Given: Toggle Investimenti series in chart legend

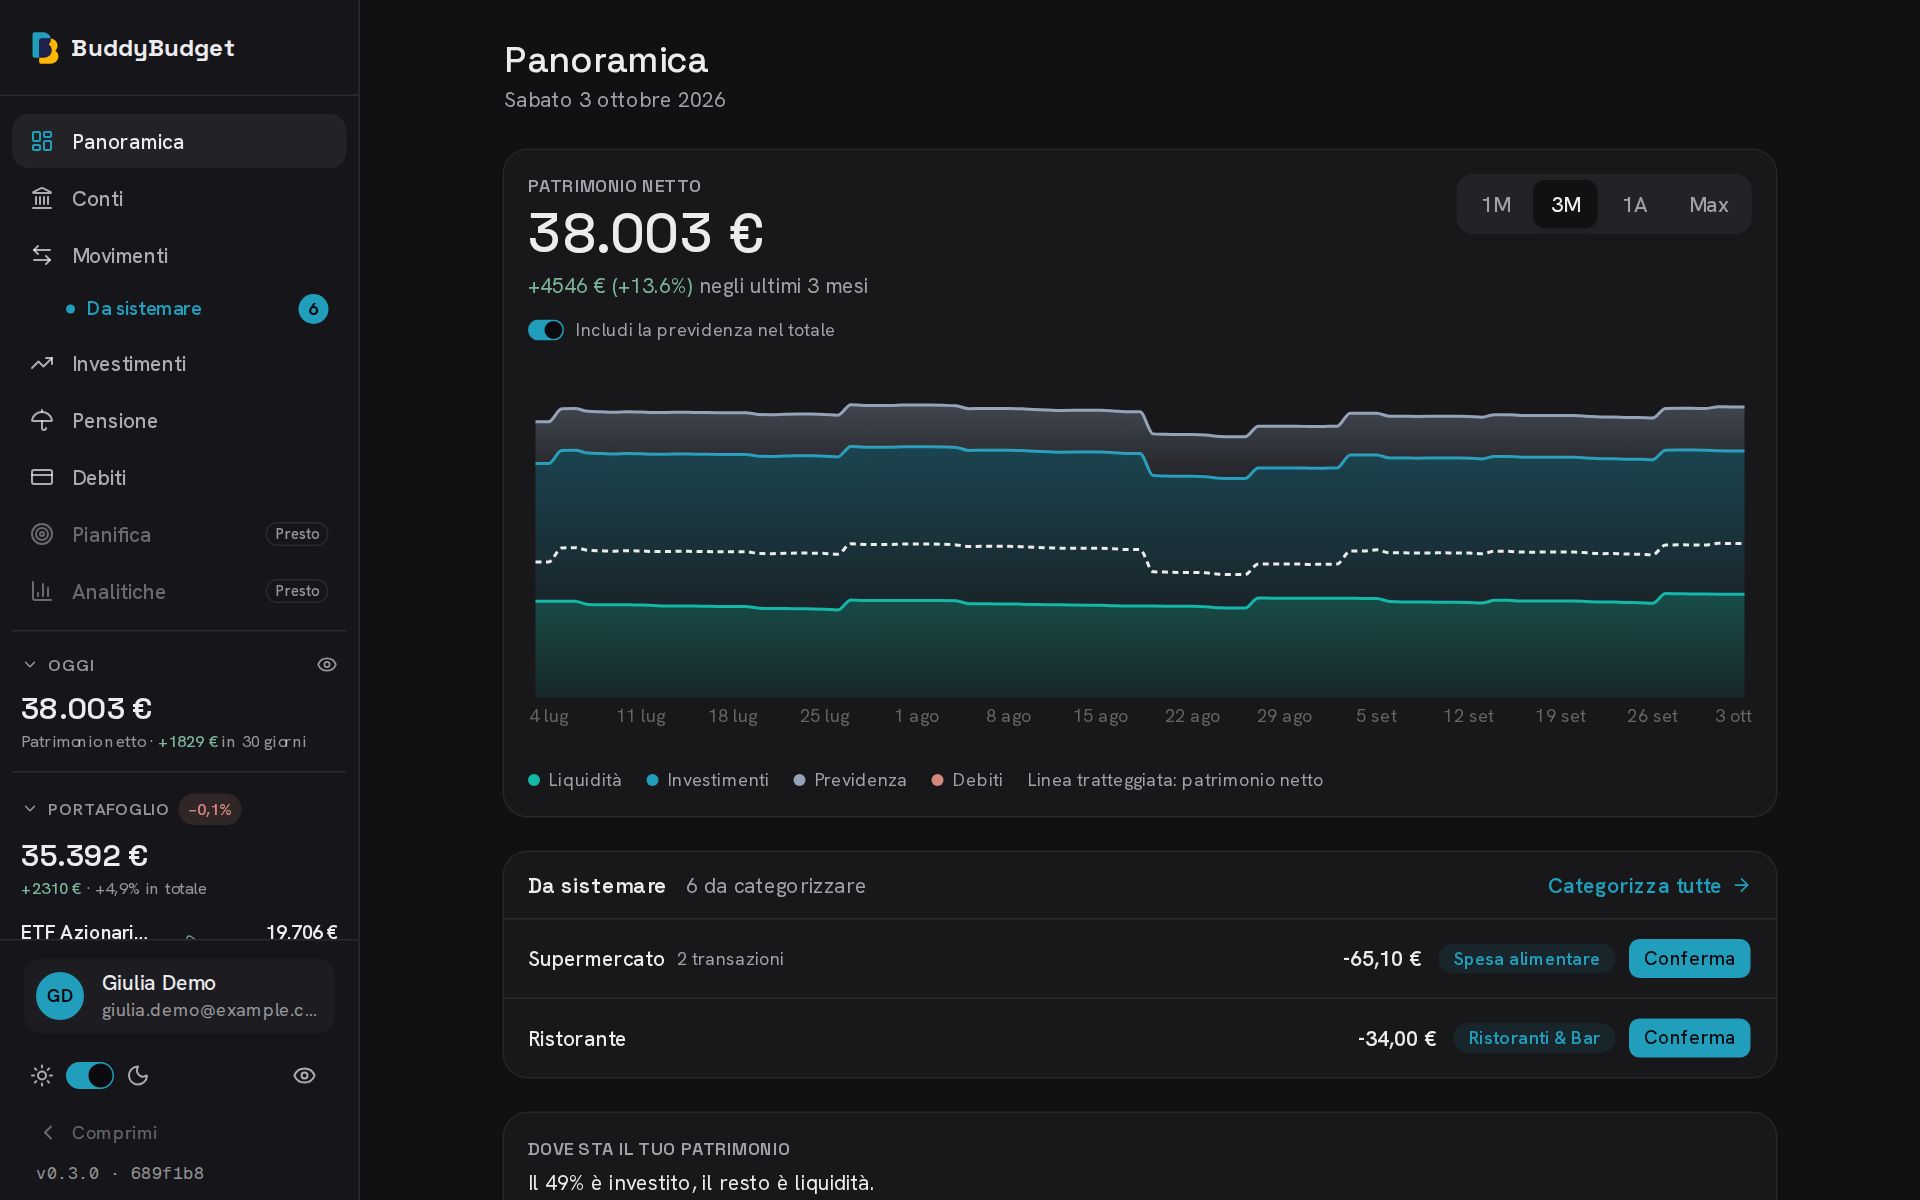Looking at the screenshot, I should click(x=708, y=780).
